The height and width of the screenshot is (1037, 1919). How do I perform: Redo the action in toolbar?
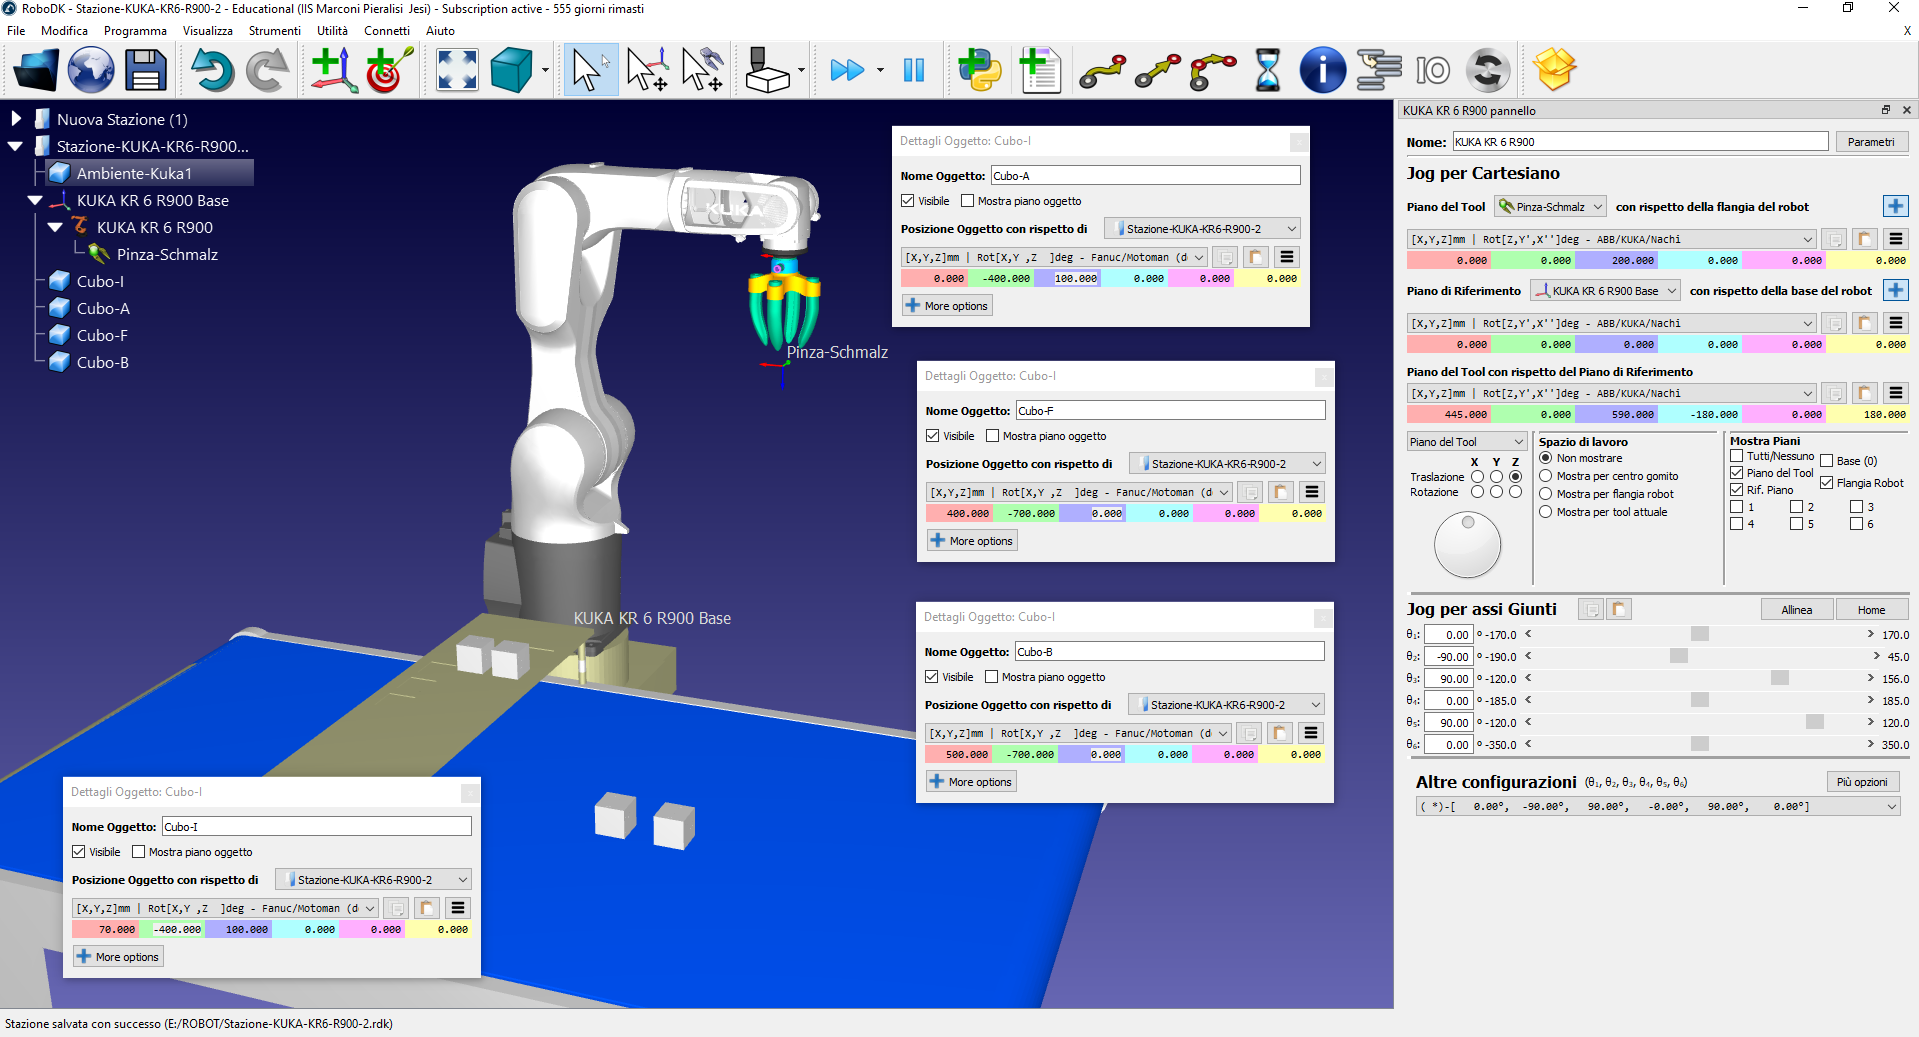tap(267, 70)
